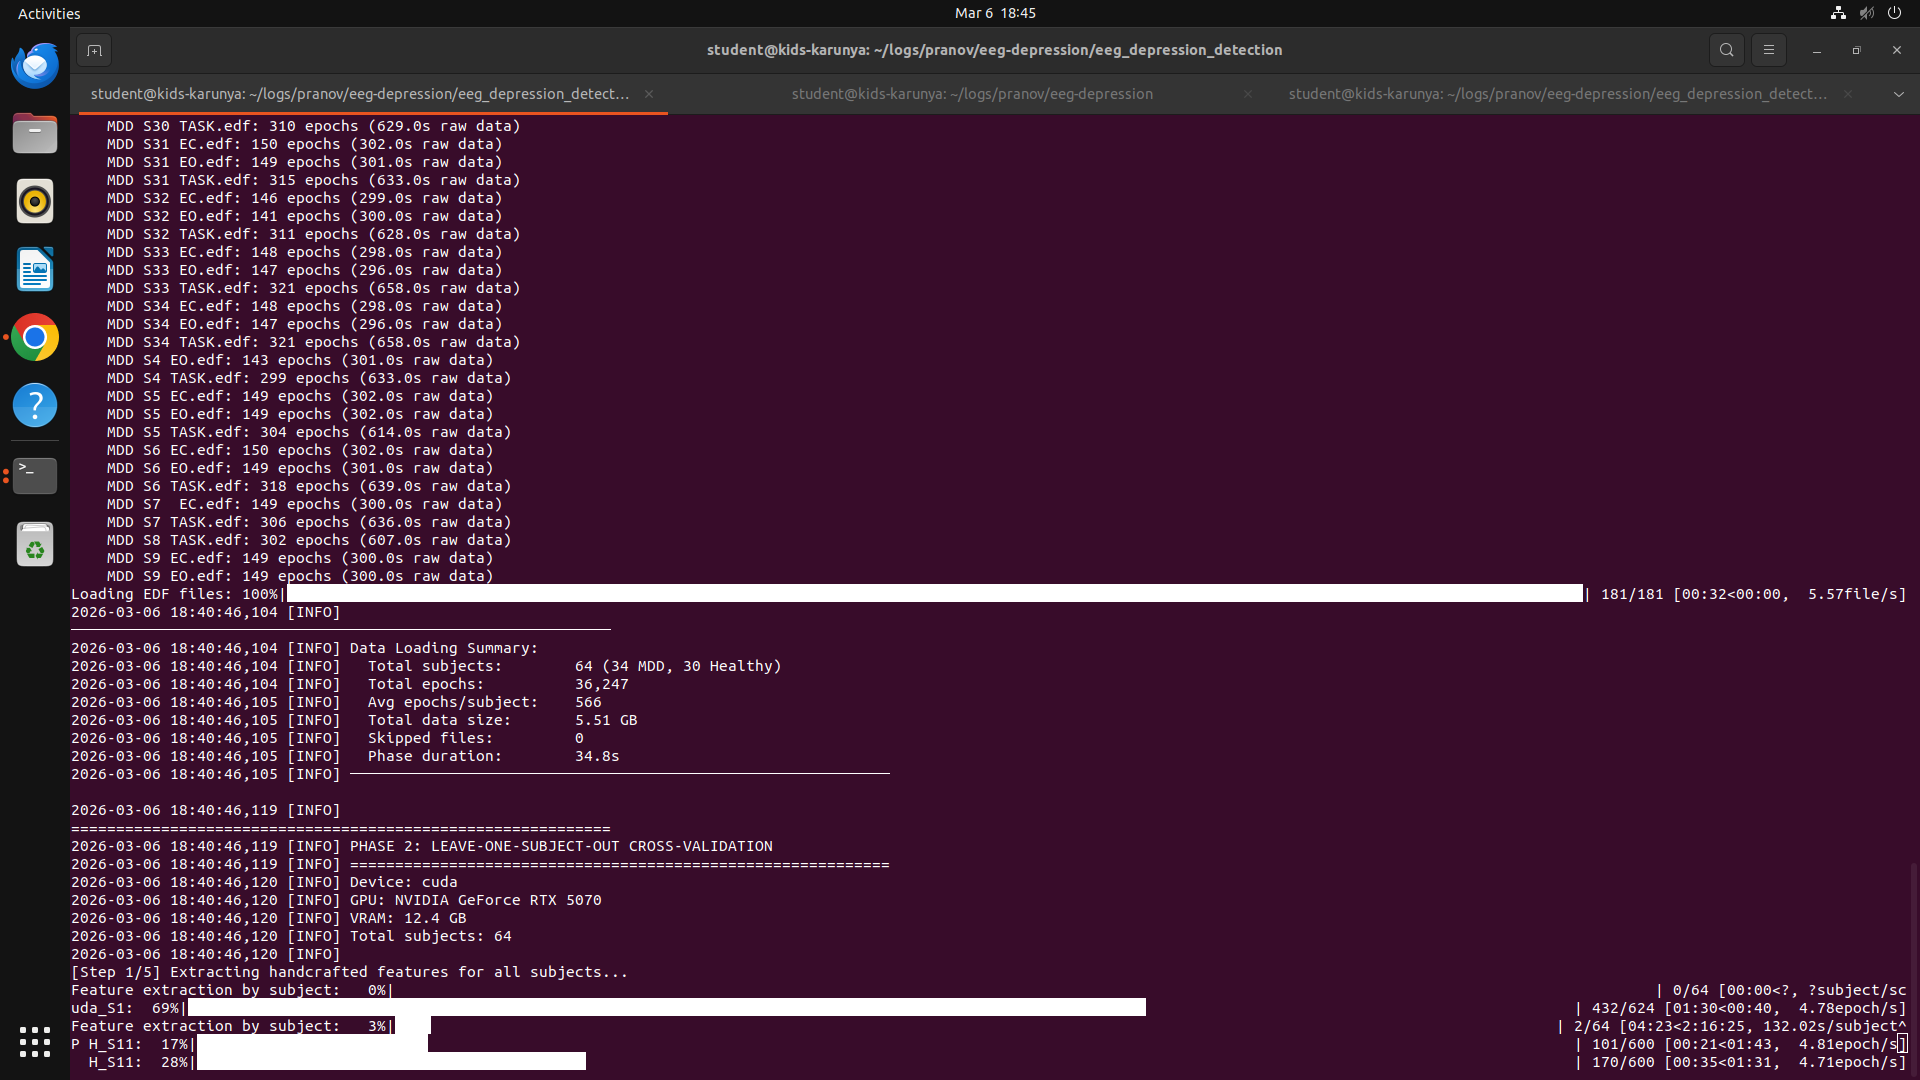Open the clock calendar Mar 6 18:45
Screen dimensions: 1920x1080
(994, 13)
